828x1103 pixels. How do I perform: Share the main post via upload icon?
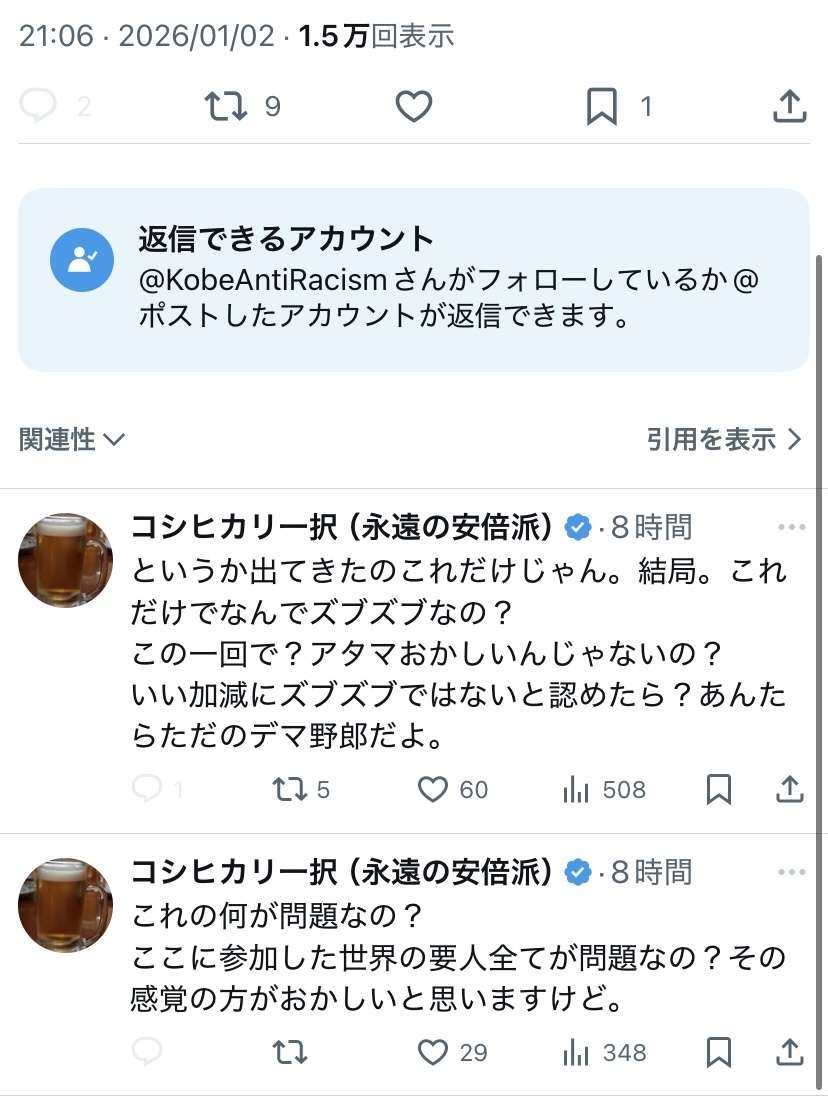pos(789,106)
